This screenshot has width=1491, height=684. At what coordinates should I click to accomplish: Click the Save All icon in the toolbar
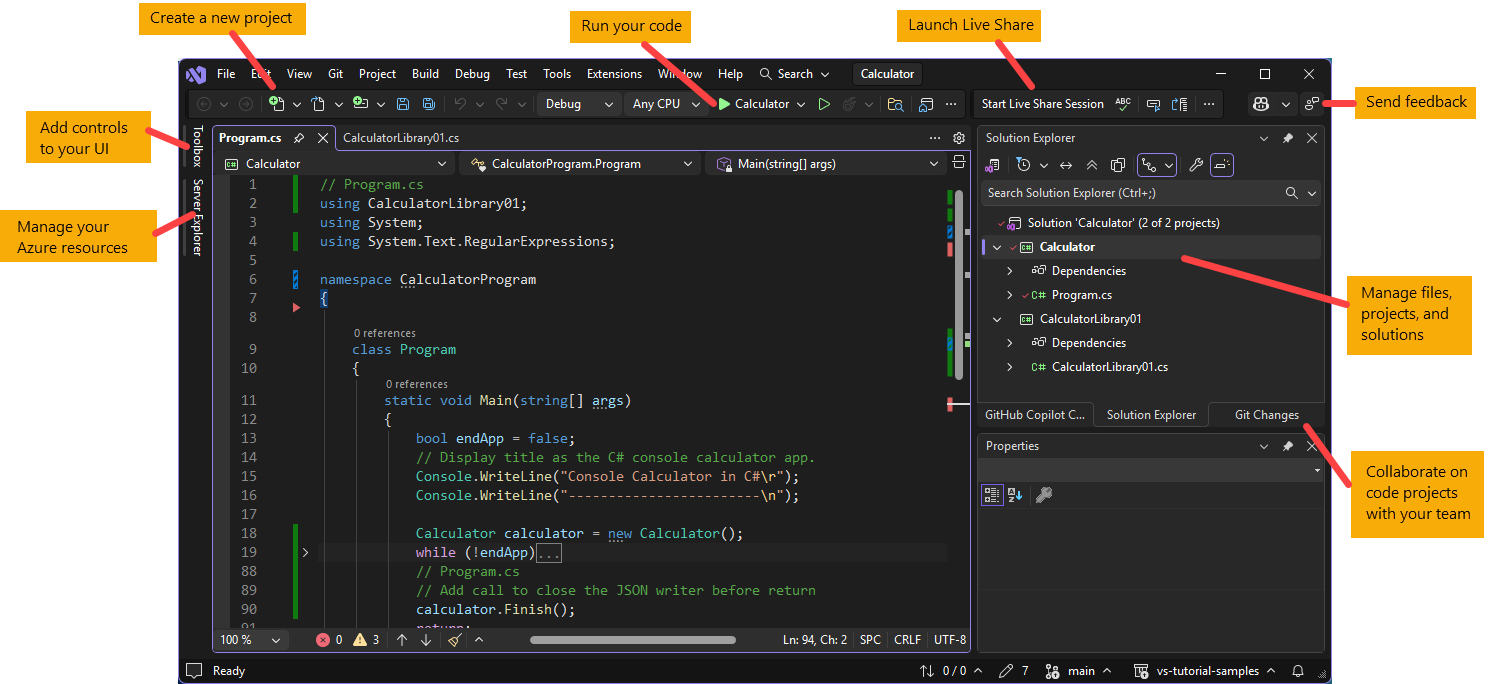pos(429,103)
